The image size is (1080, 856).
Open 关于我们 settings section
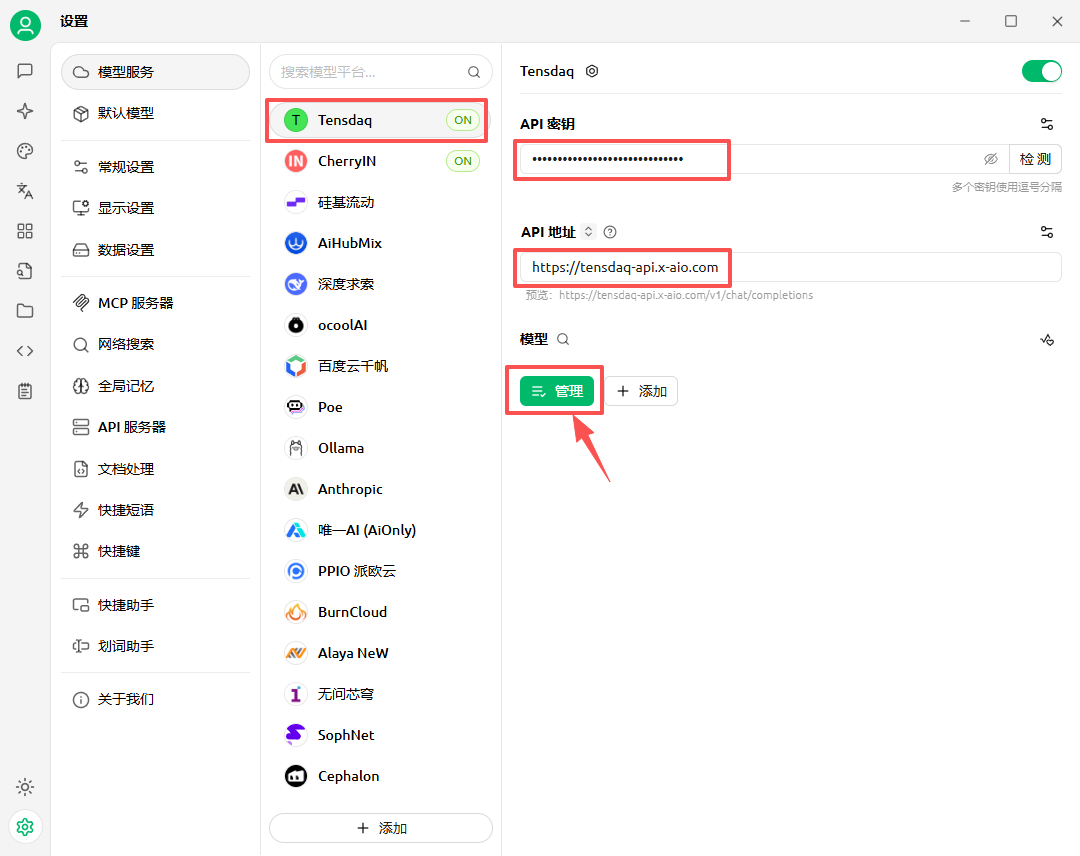155,700
